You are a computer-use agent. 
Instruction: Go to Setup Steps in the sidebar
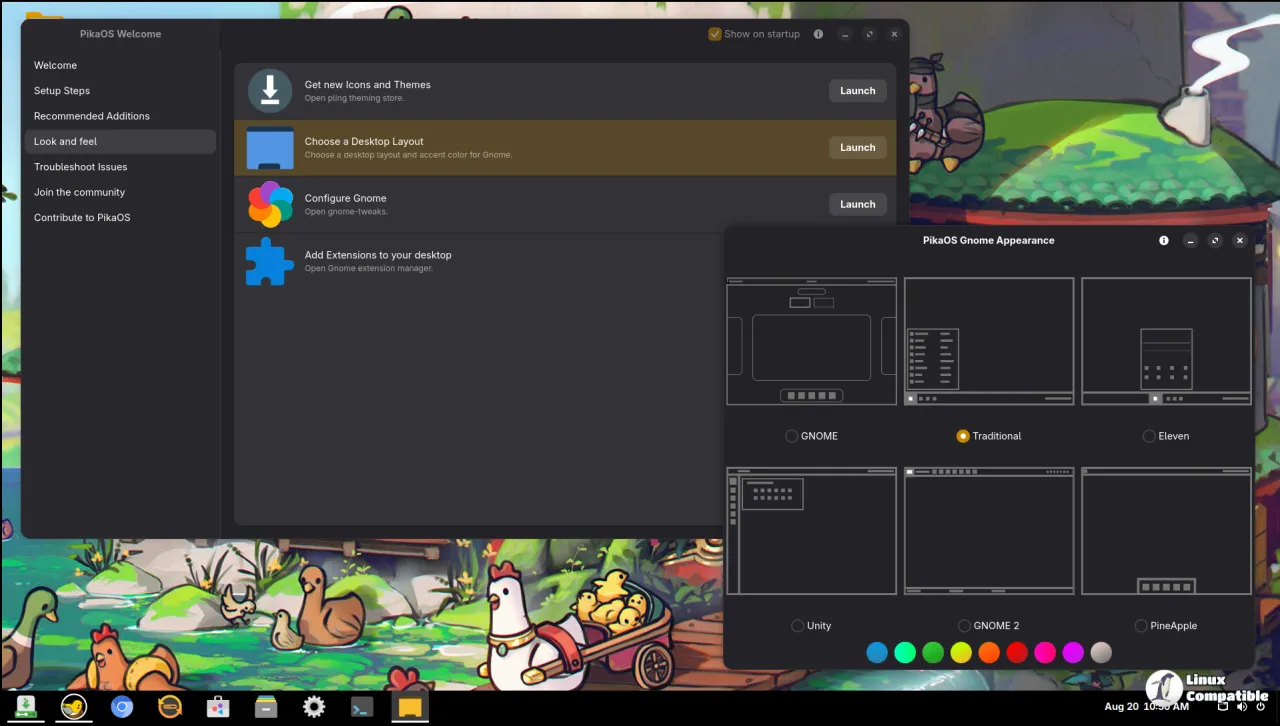coord(120,91)
